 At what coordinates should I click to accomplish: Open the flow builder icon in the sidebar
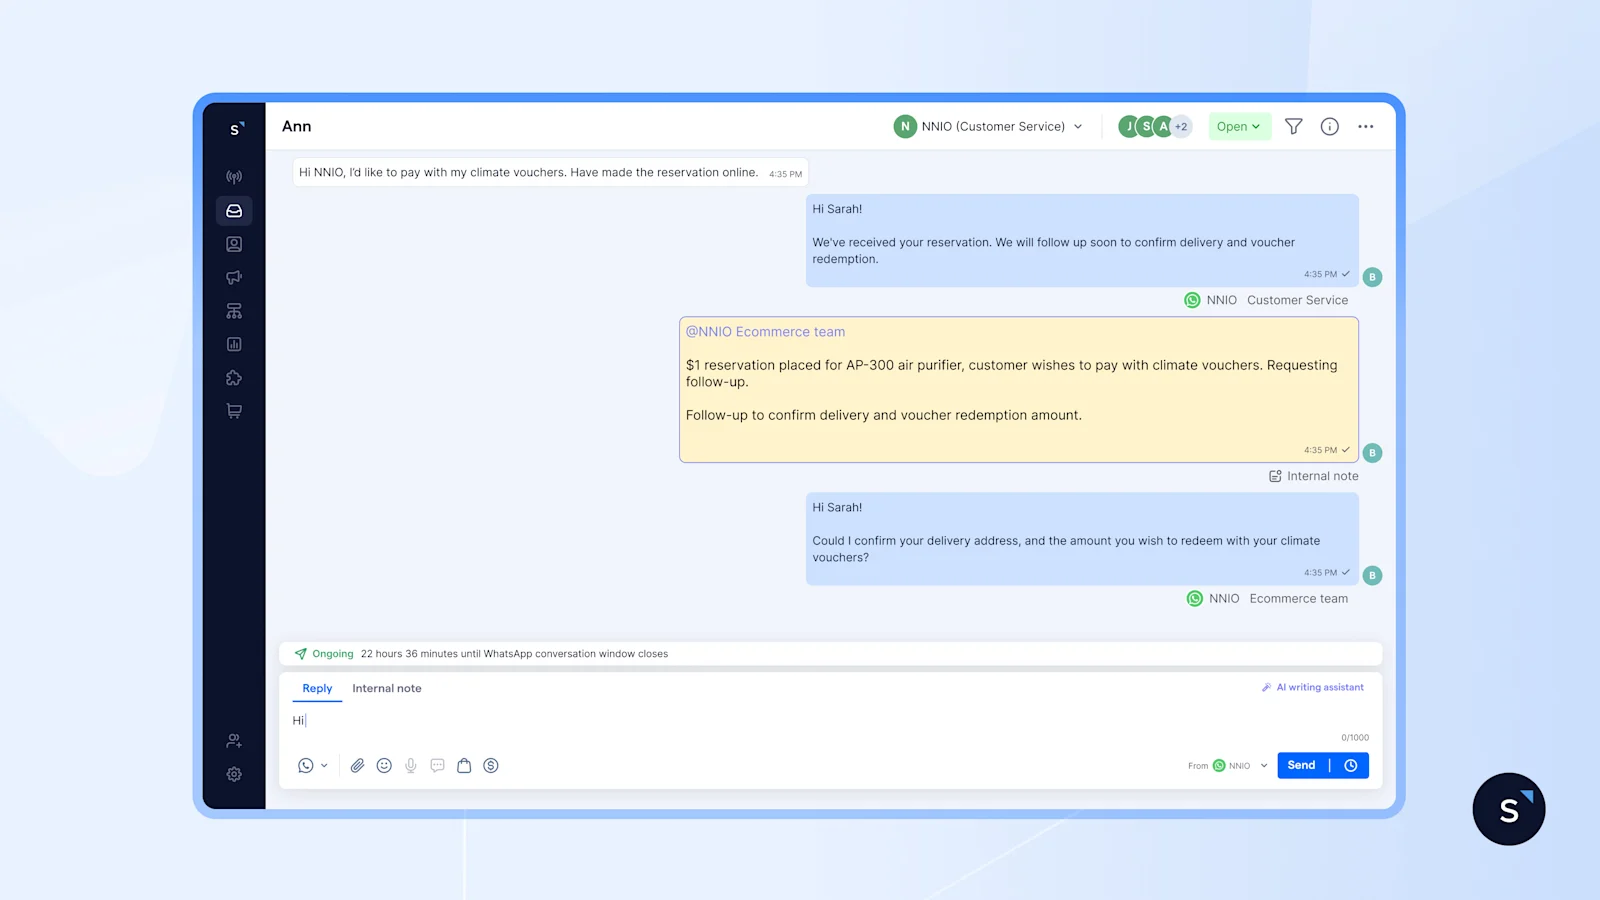pos(234,311)
